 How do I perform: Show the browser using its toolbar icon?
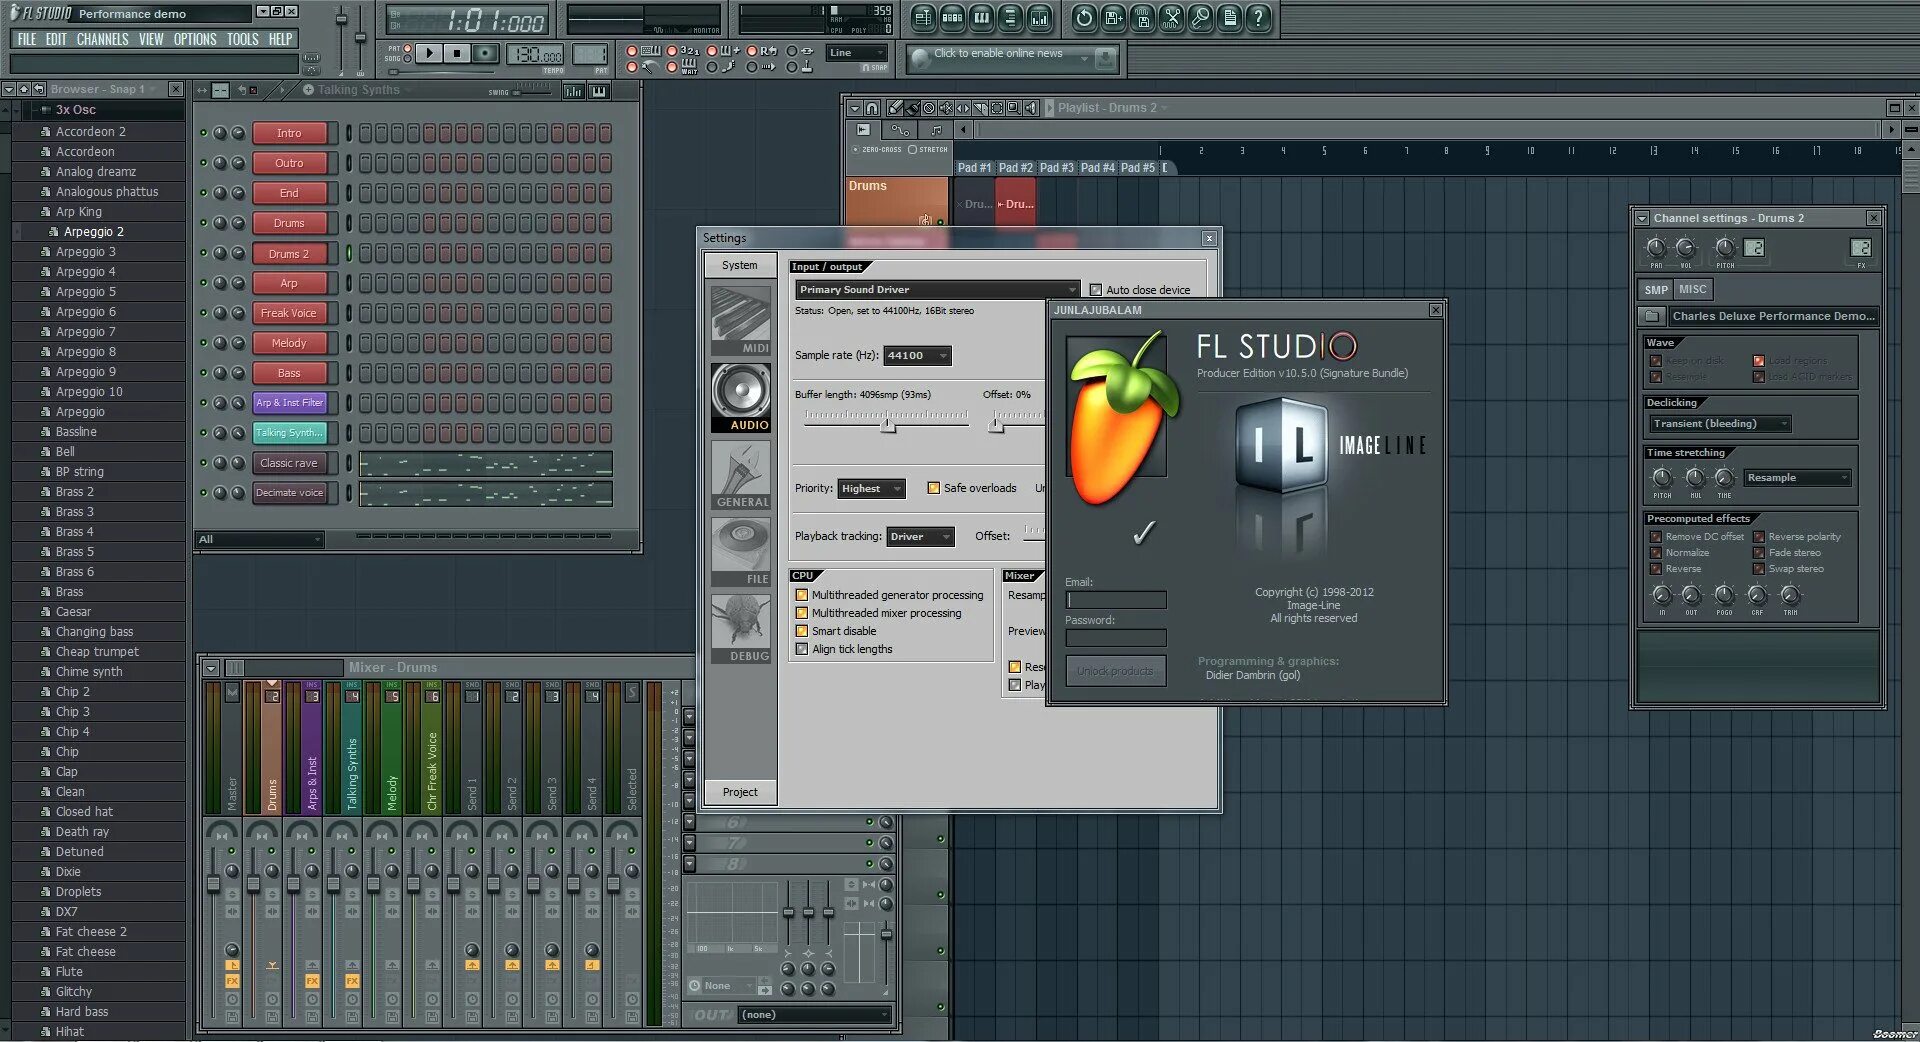(x=1010, y=17)
